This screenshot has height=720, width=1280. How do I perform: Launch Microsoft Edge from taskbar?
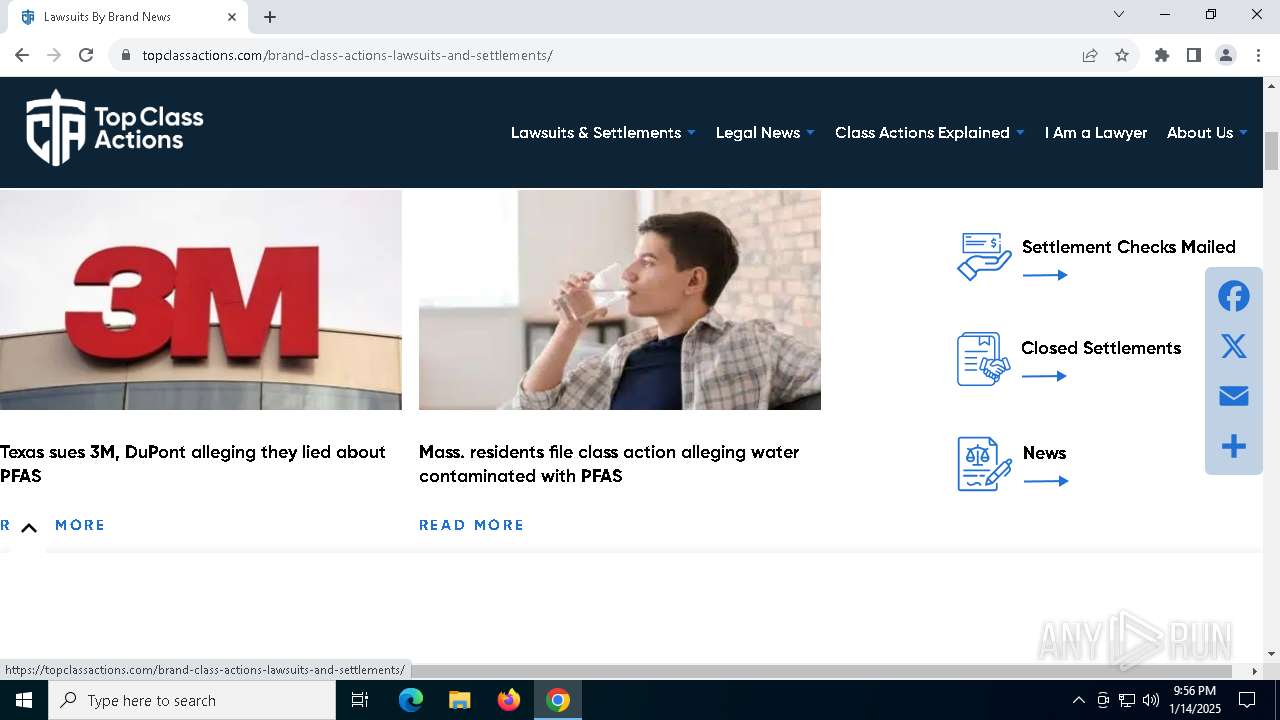(x=411, y=700)
